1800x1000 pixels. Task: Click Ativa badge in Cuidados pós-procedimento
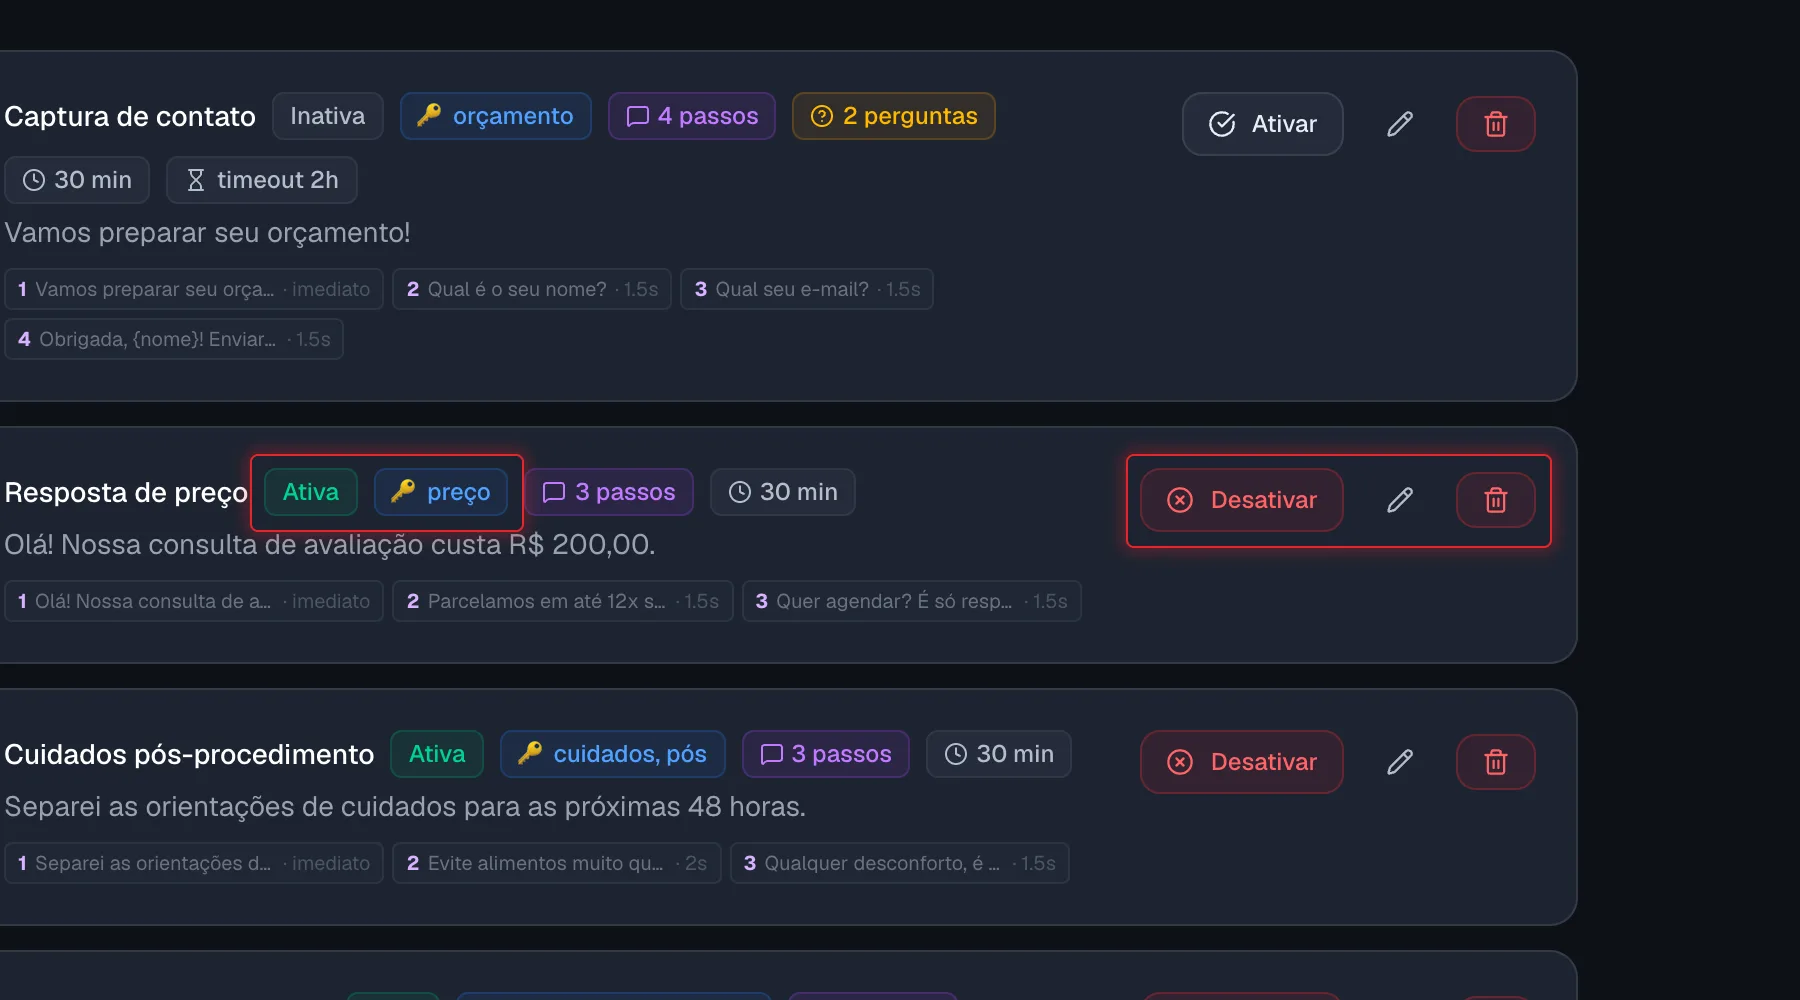(437, 754)
